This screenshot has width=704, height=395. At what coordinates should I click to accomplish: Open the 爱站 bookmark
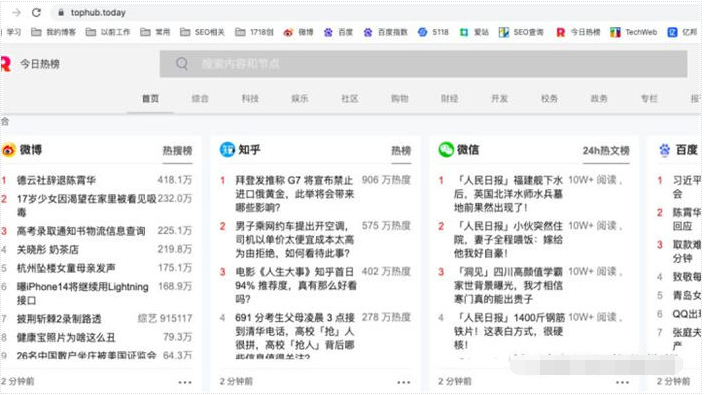474,32
